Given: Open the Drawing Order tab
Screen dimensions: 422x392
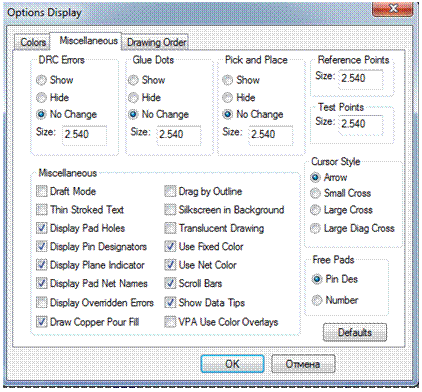Looking at the screenshot, I should [156, 42].
